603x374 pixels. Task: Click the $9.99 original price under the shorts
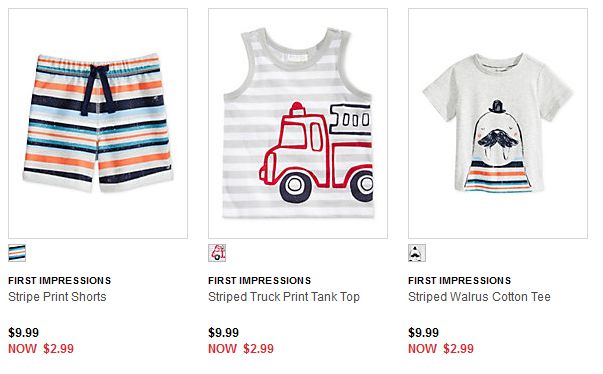(23, 332)
